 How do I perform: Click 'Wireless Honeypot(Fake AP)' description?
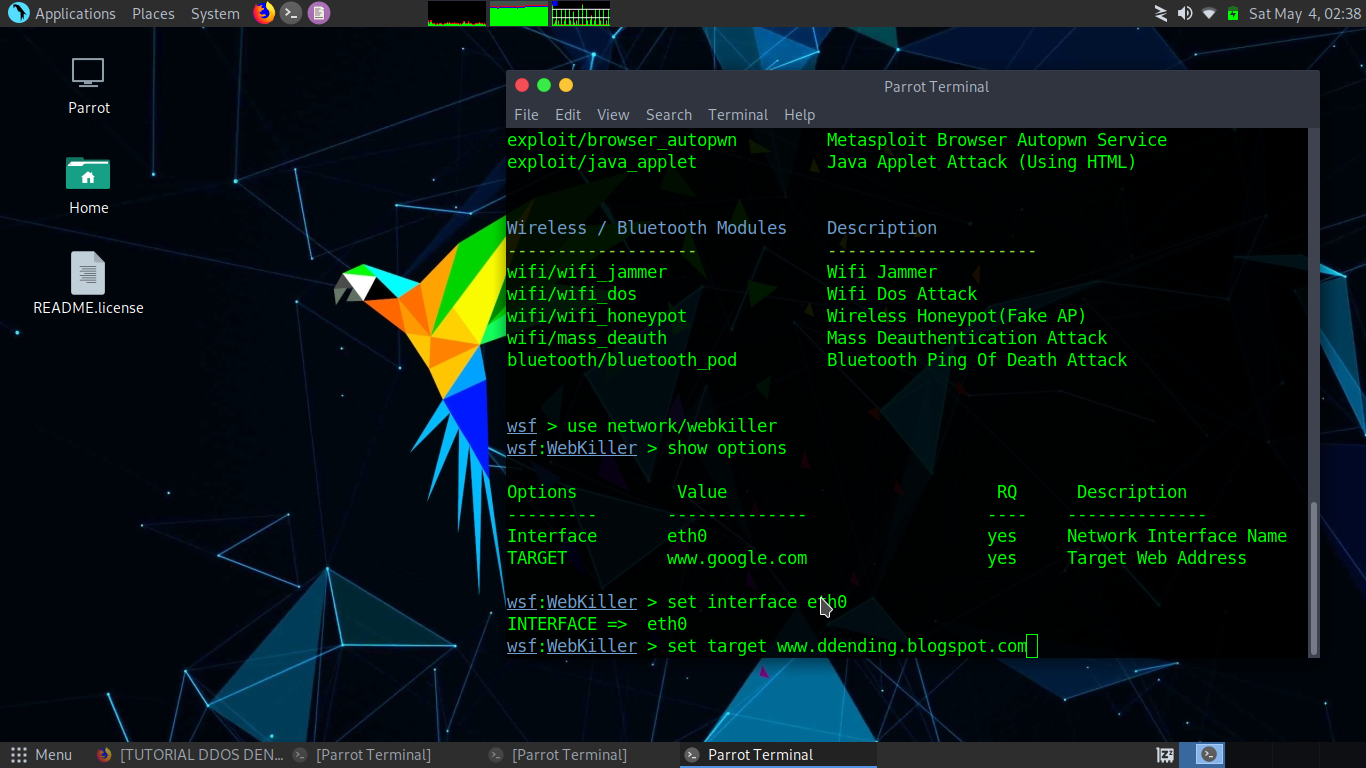(x=957, y=316)
